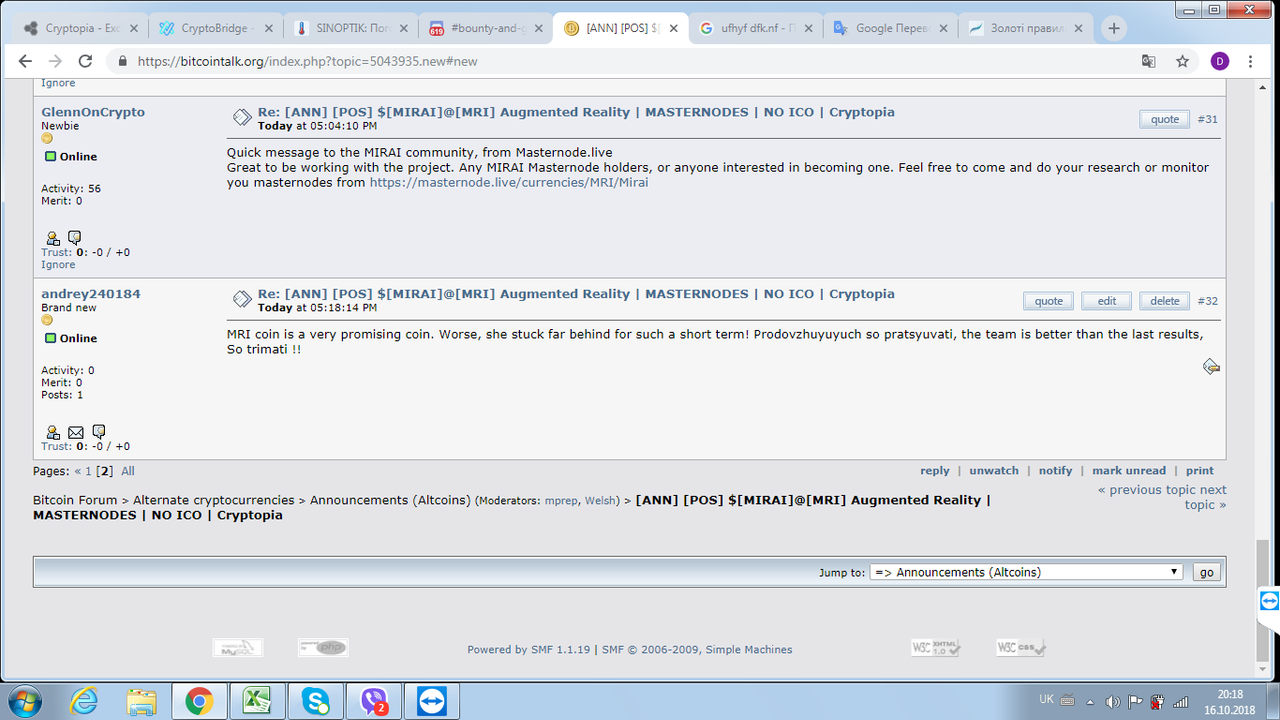Click the #32 post permalink

[1208, 301]
